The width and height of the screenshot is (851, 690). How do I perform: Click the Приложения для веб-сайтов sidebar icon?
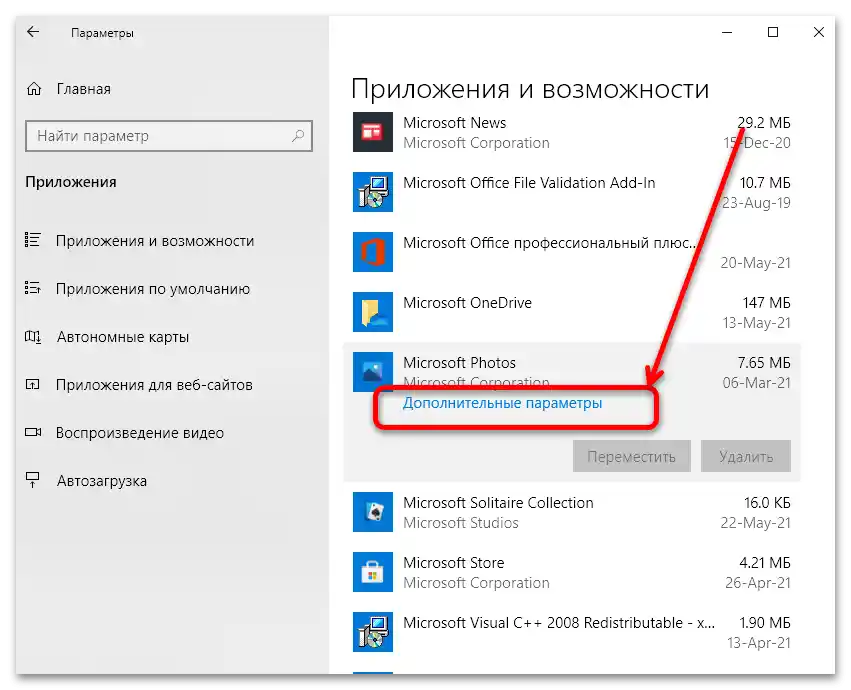click(x=33, y=384)
